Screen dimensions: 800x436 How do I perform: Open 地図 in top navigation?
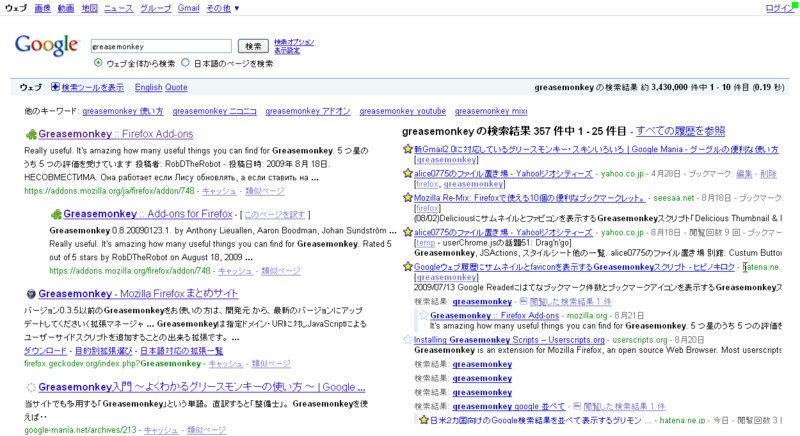click(x=89, y=8)
